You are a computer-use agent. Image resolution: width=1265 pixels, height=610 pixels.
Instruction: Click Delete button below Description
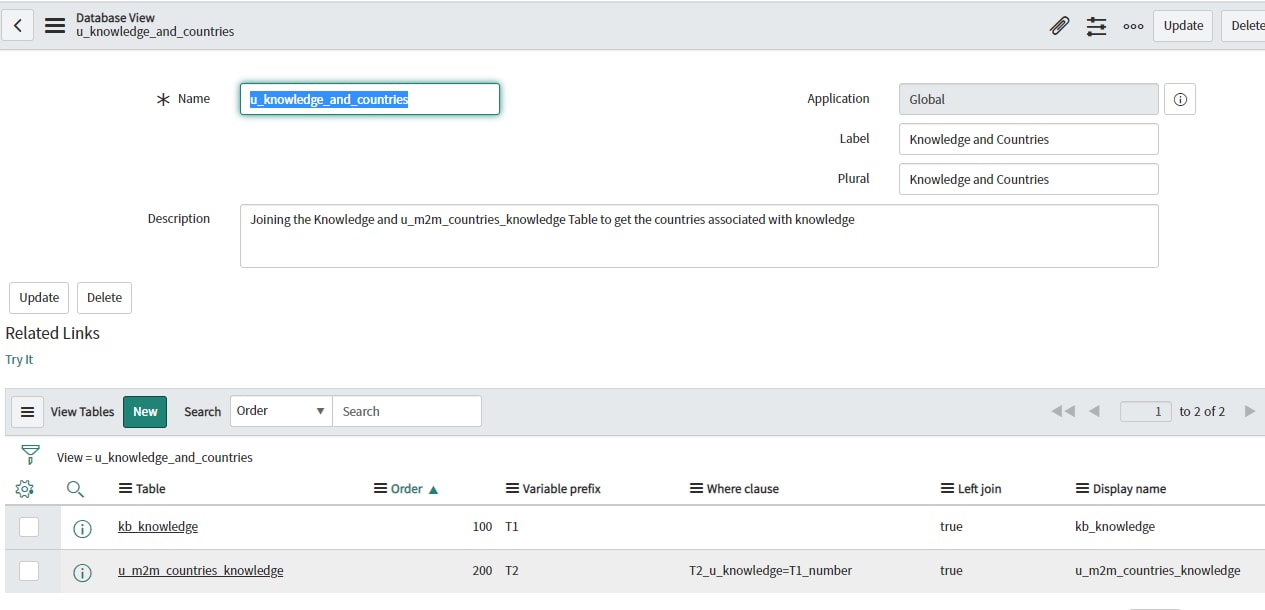tap(104, 298)
